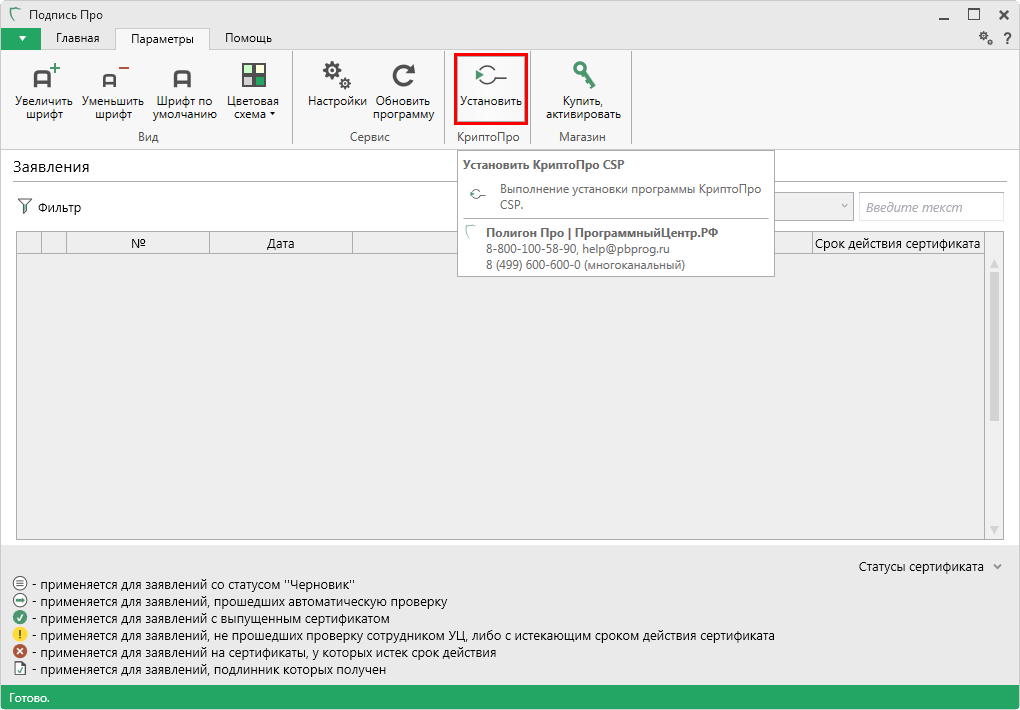Click the Увеличить шрифт ribbon button
This screenshot has height=710, width=1020.
point(44,90)
